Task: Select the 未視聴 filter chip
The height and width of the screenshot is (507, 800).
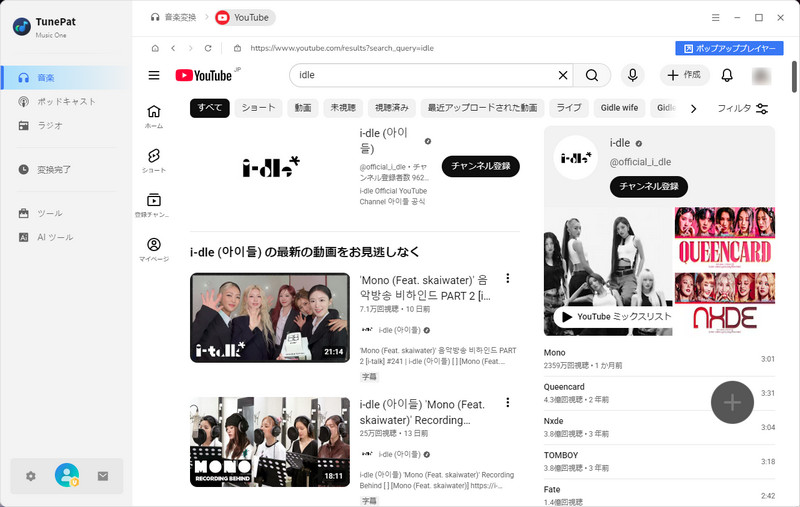Action: [x=343, y=108]
